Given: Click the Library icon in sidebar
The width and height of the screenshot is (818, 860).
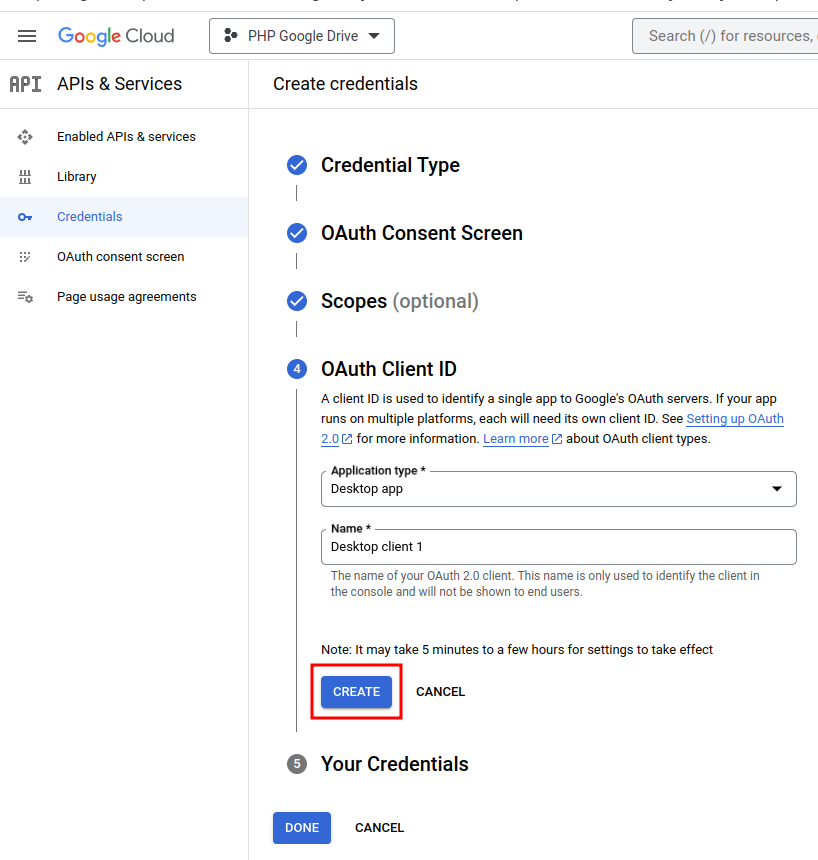Looking at the screenshot, I should coord(26,177).
